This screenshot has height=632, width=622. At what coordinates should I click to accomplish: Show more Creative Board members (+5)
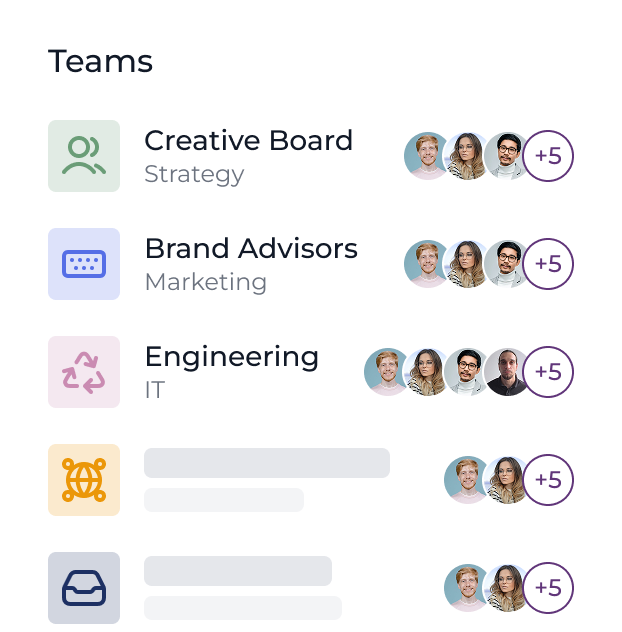pos(548,156)
